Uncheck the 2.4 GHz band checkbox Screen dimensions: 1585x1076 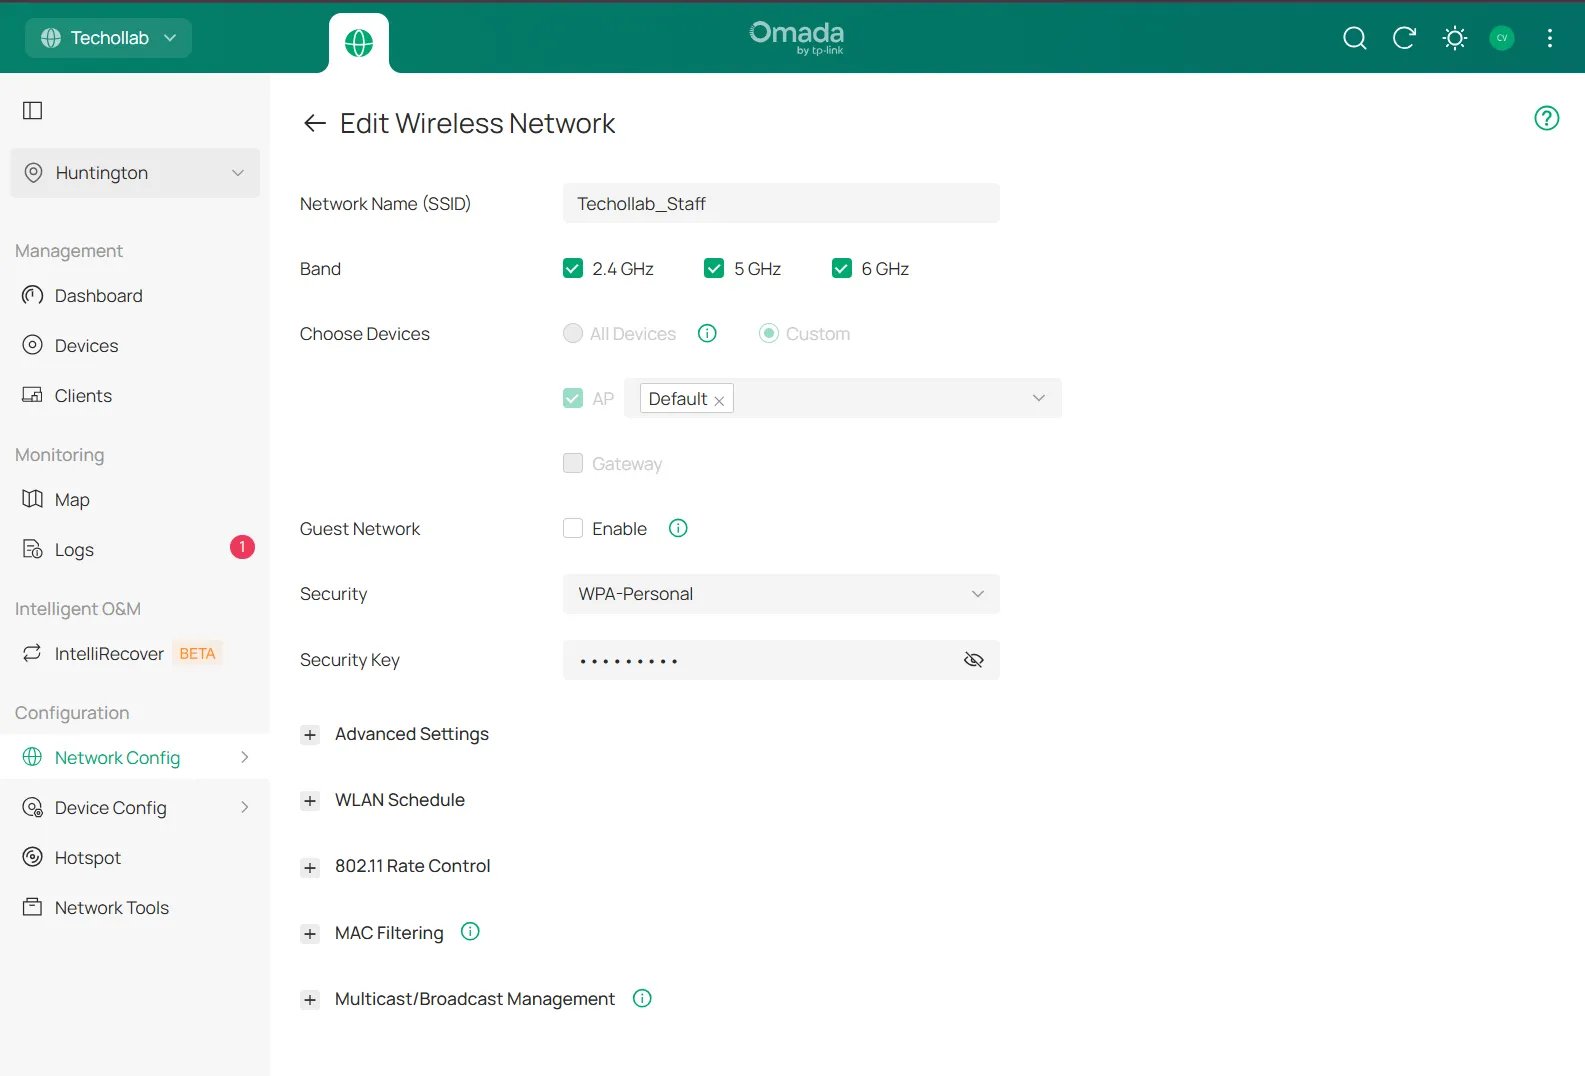click(x=573, y=268)
